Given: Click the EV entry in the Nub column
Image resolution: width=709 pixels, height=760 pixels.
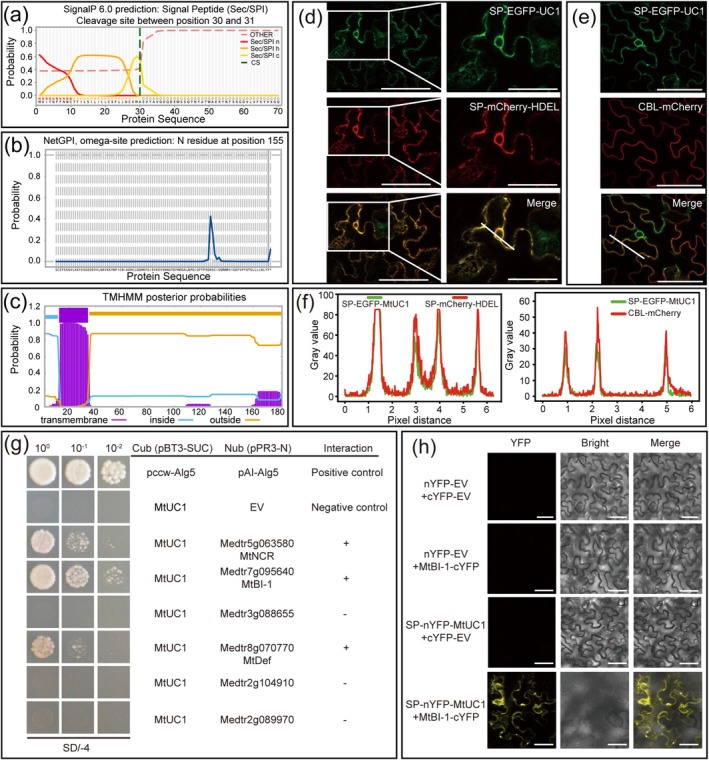Looking at the screenshot, I should [x=257, y=507].
